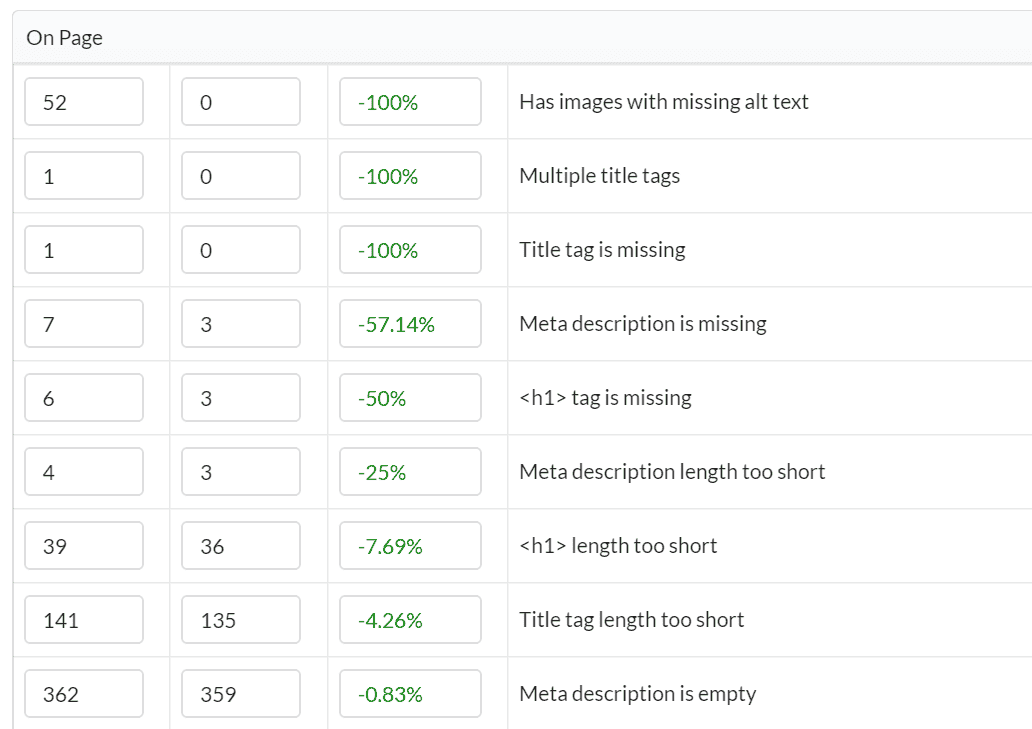Image resolution: width=1032 pixels, height=729 pixels.
Task: Click the value 7 for Meta description is missing
Action: click(x=83, y=323)
